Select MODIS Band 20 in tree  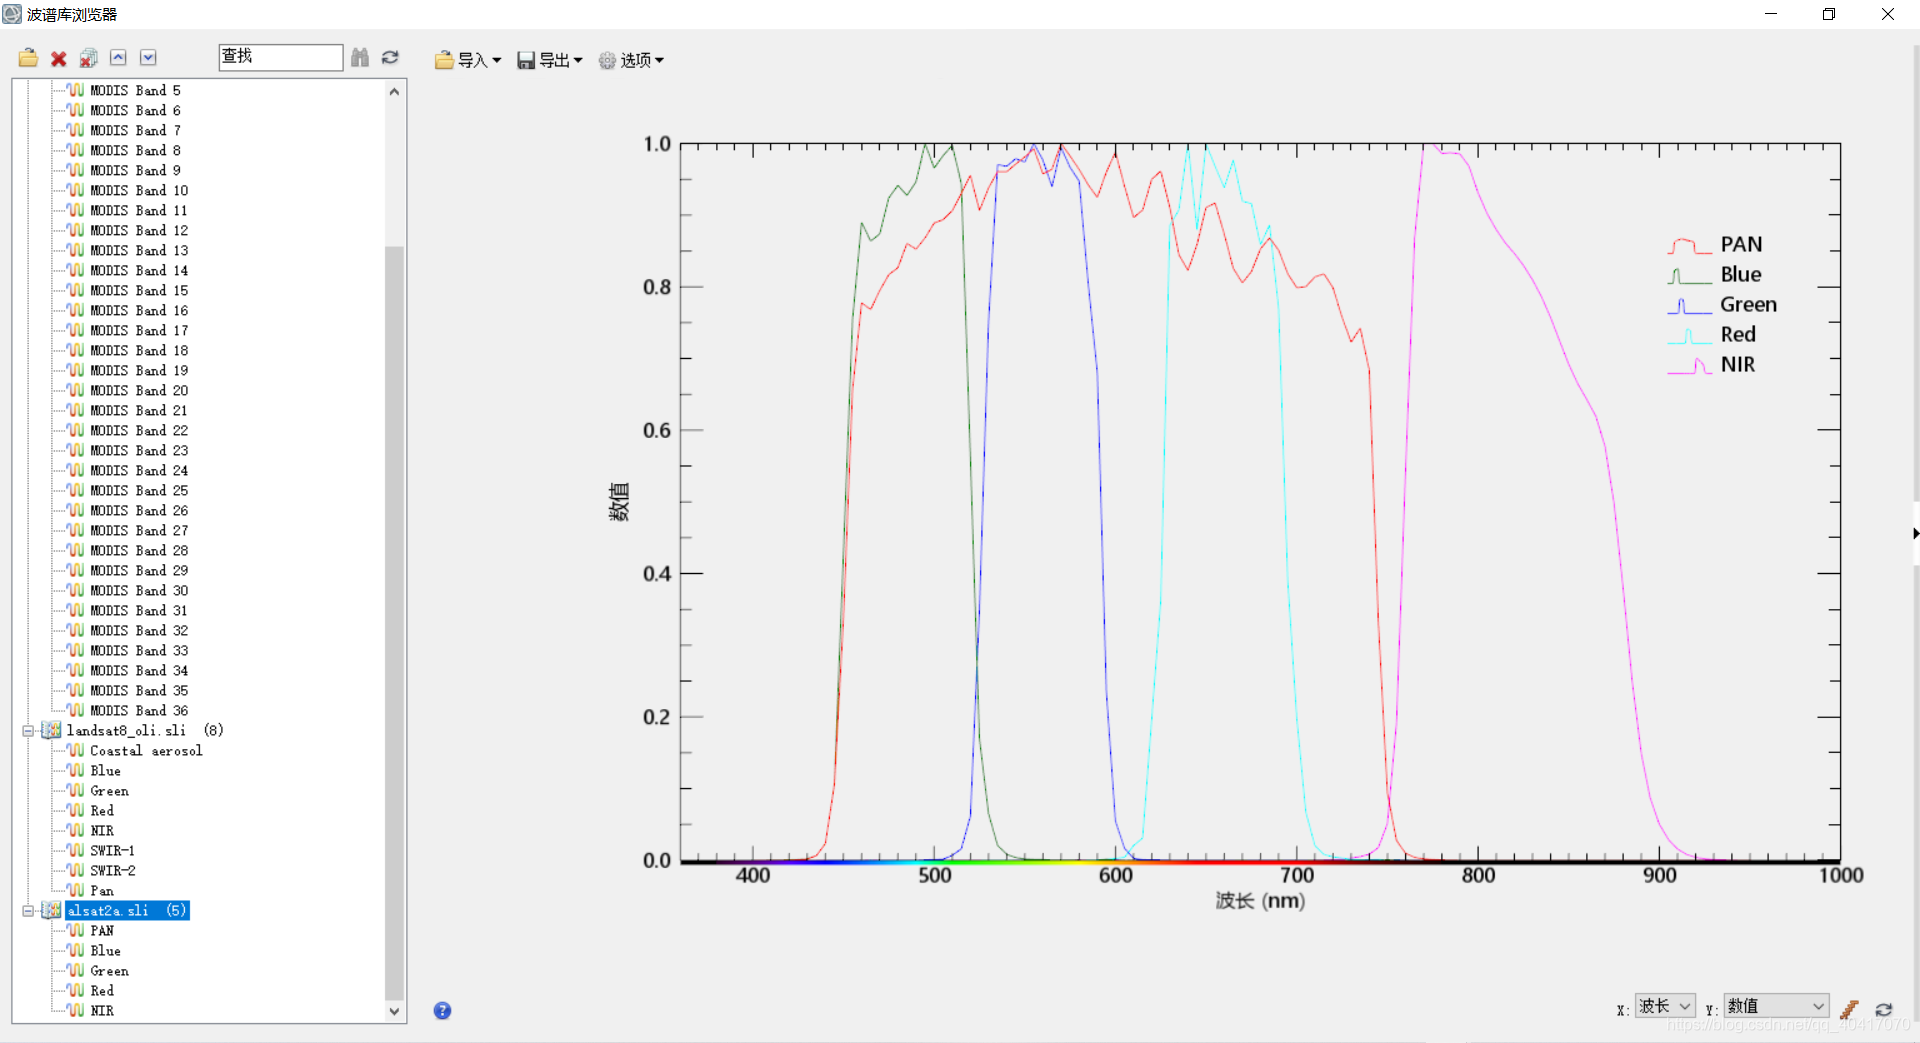pos(139,391)
